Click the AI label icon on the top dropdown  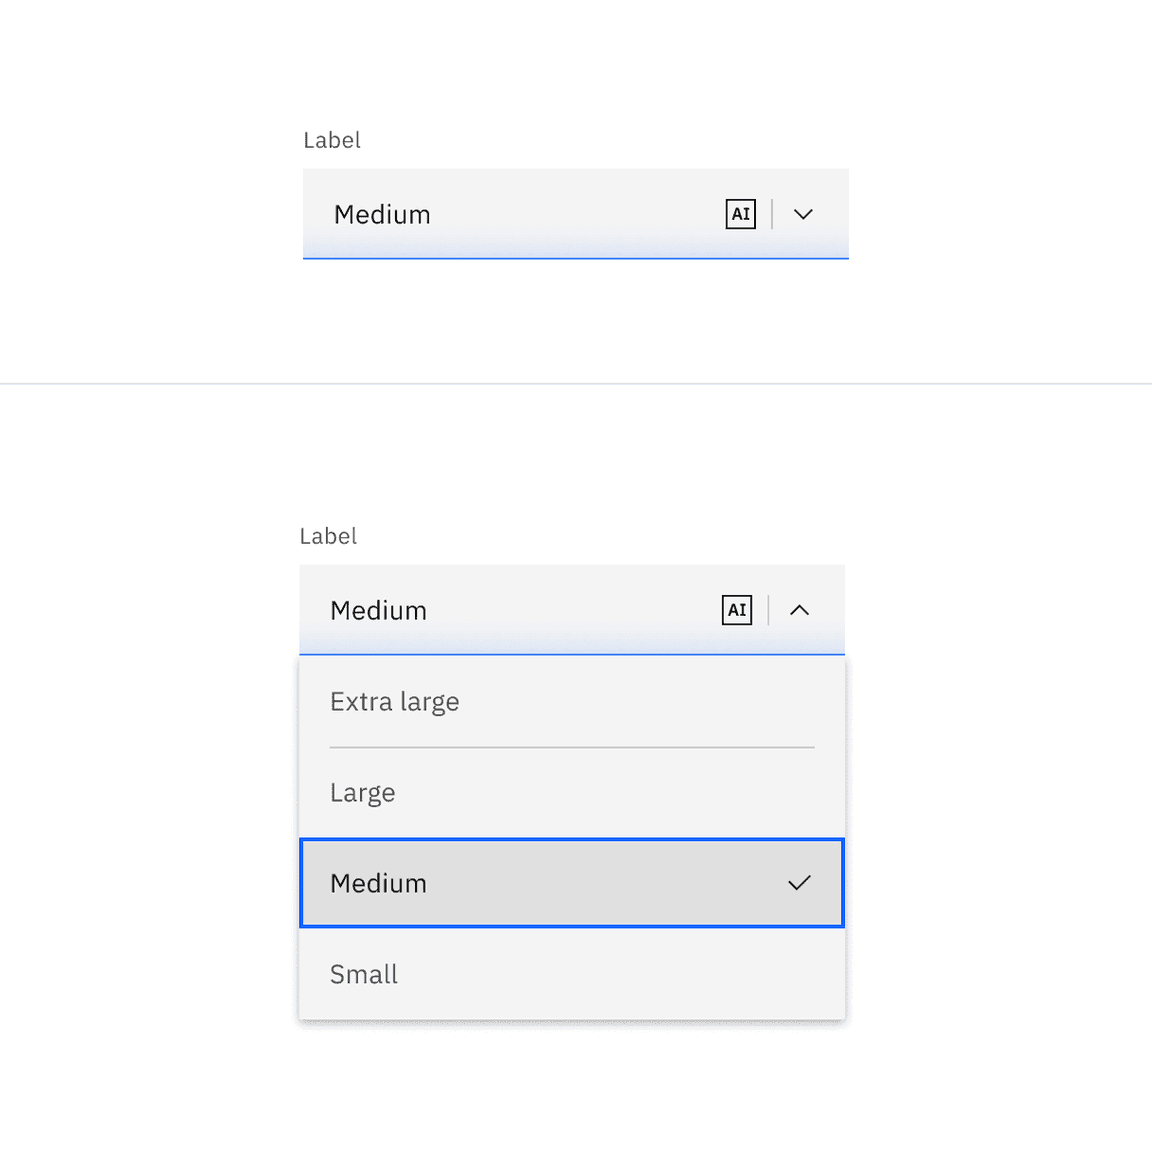(x=740, y=214)
